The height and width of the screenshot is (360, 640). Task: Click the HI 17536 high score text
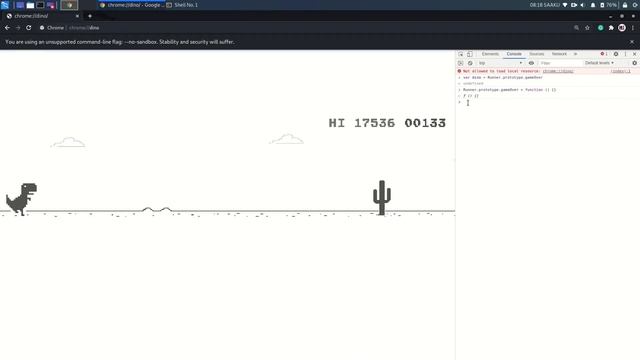coord(362,123)
